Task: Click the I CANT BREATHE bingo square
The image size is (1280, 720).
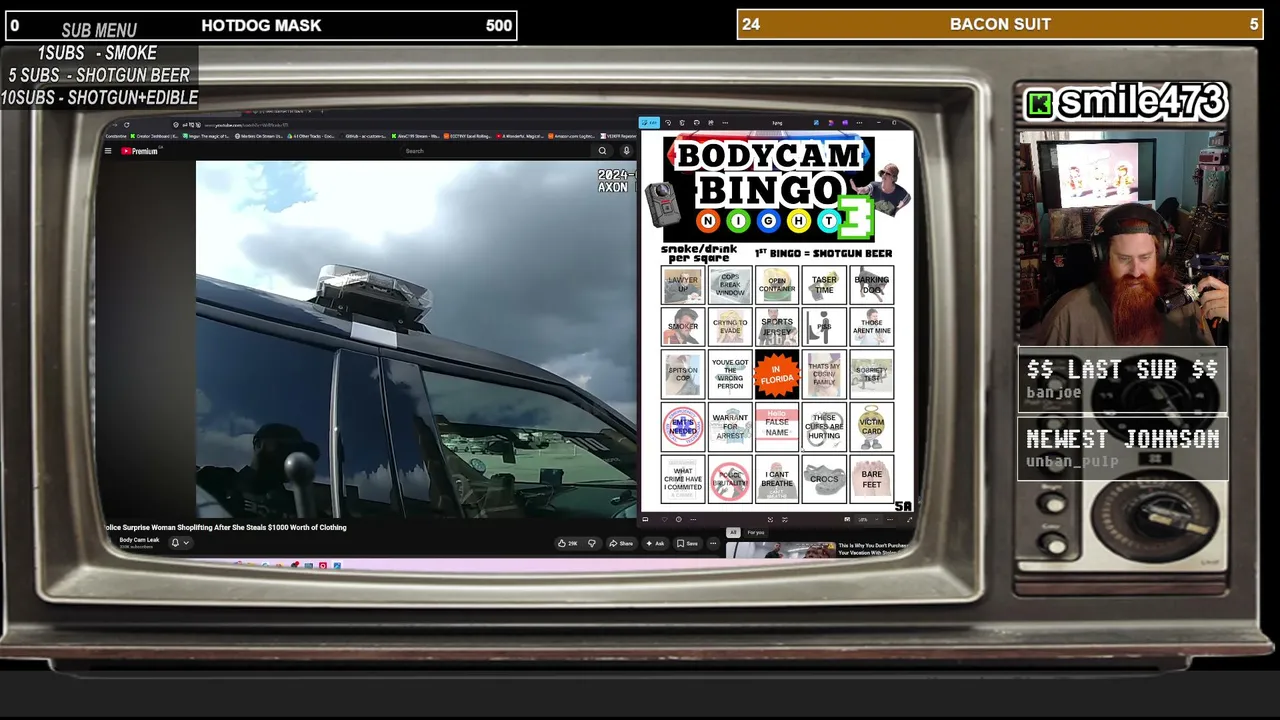Action: [777, 479]
